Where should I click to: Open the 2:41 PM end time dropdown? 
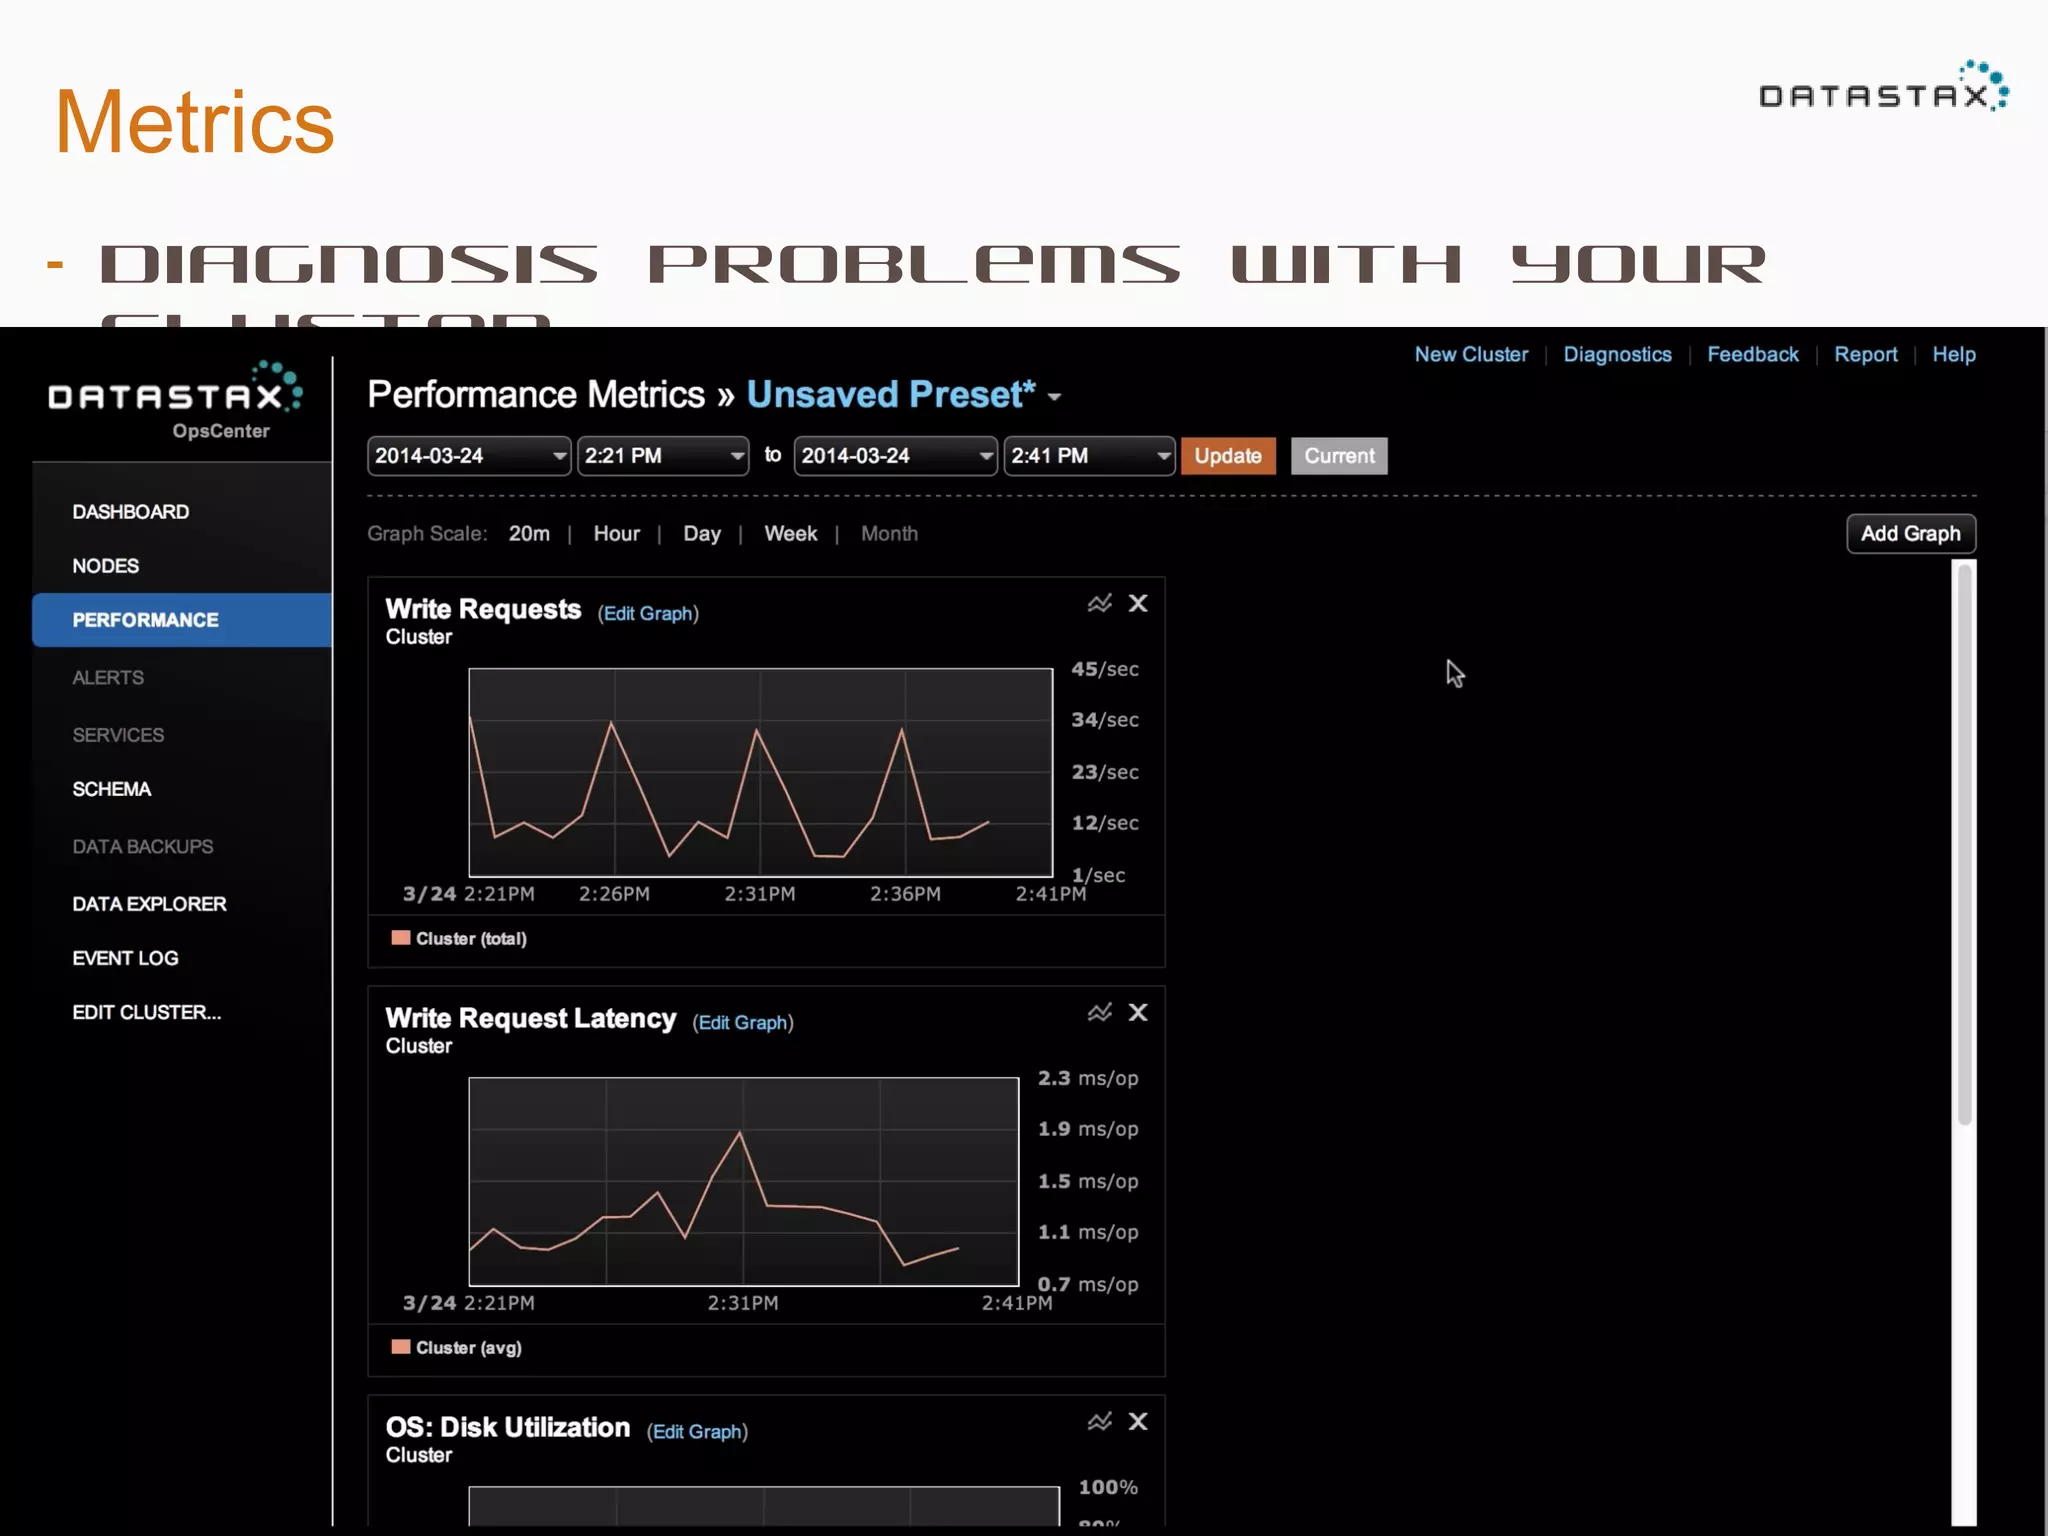[1089, 456]
